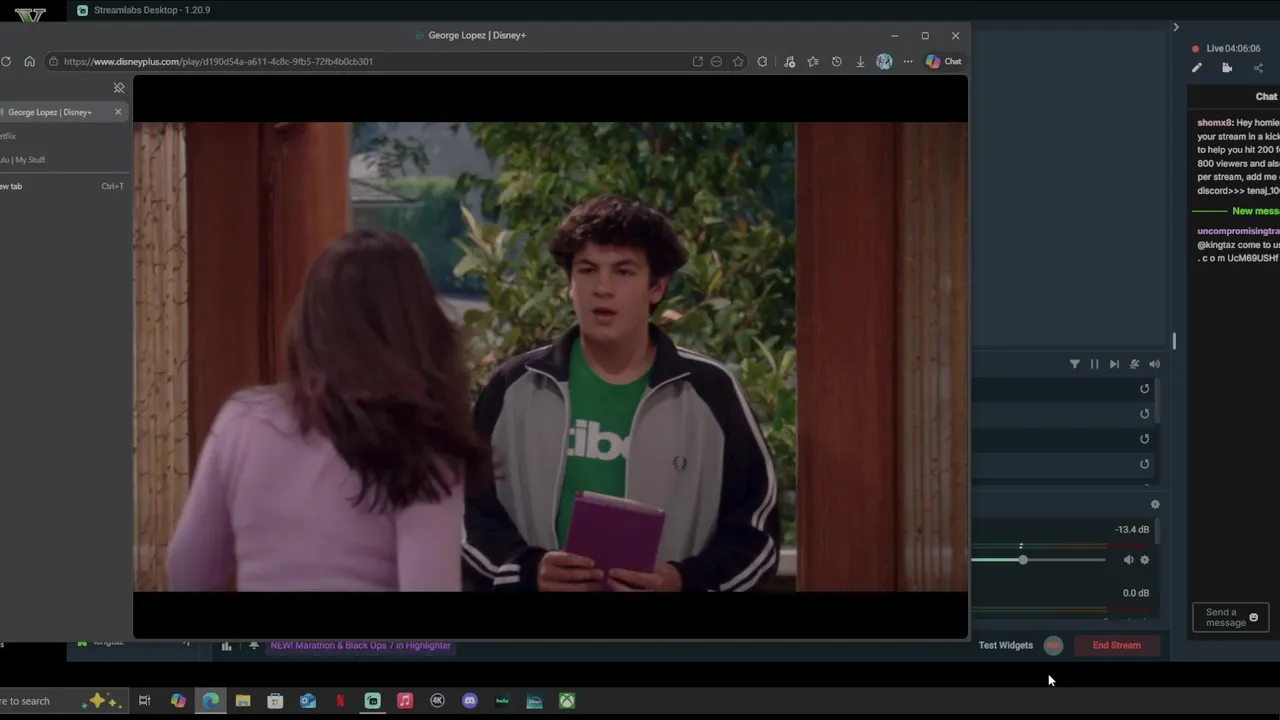The image size is (1280, 720).
Task: Click Test Widgets
Action: (1006, 645)
